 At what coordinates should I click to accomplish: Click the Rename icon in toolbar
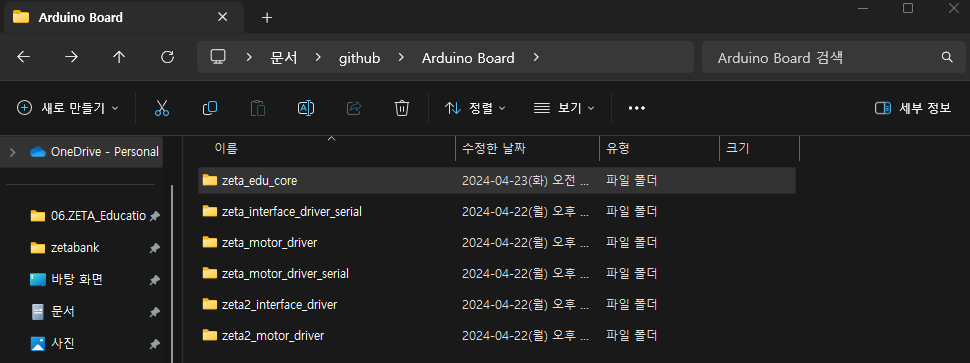click(306, 108)
